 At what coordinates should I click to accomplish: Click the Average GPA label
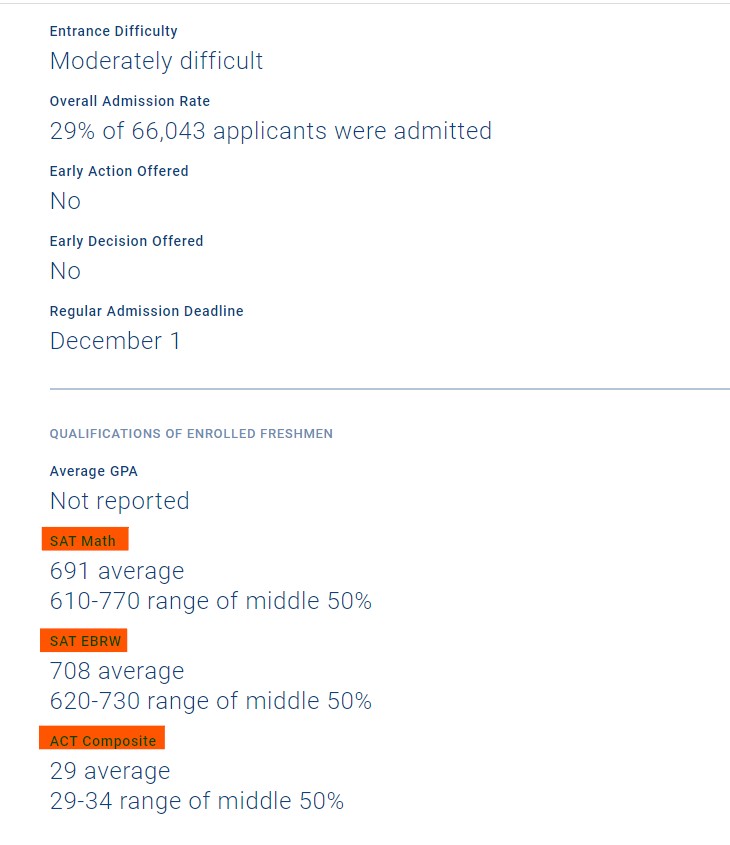tap(93, 471)
